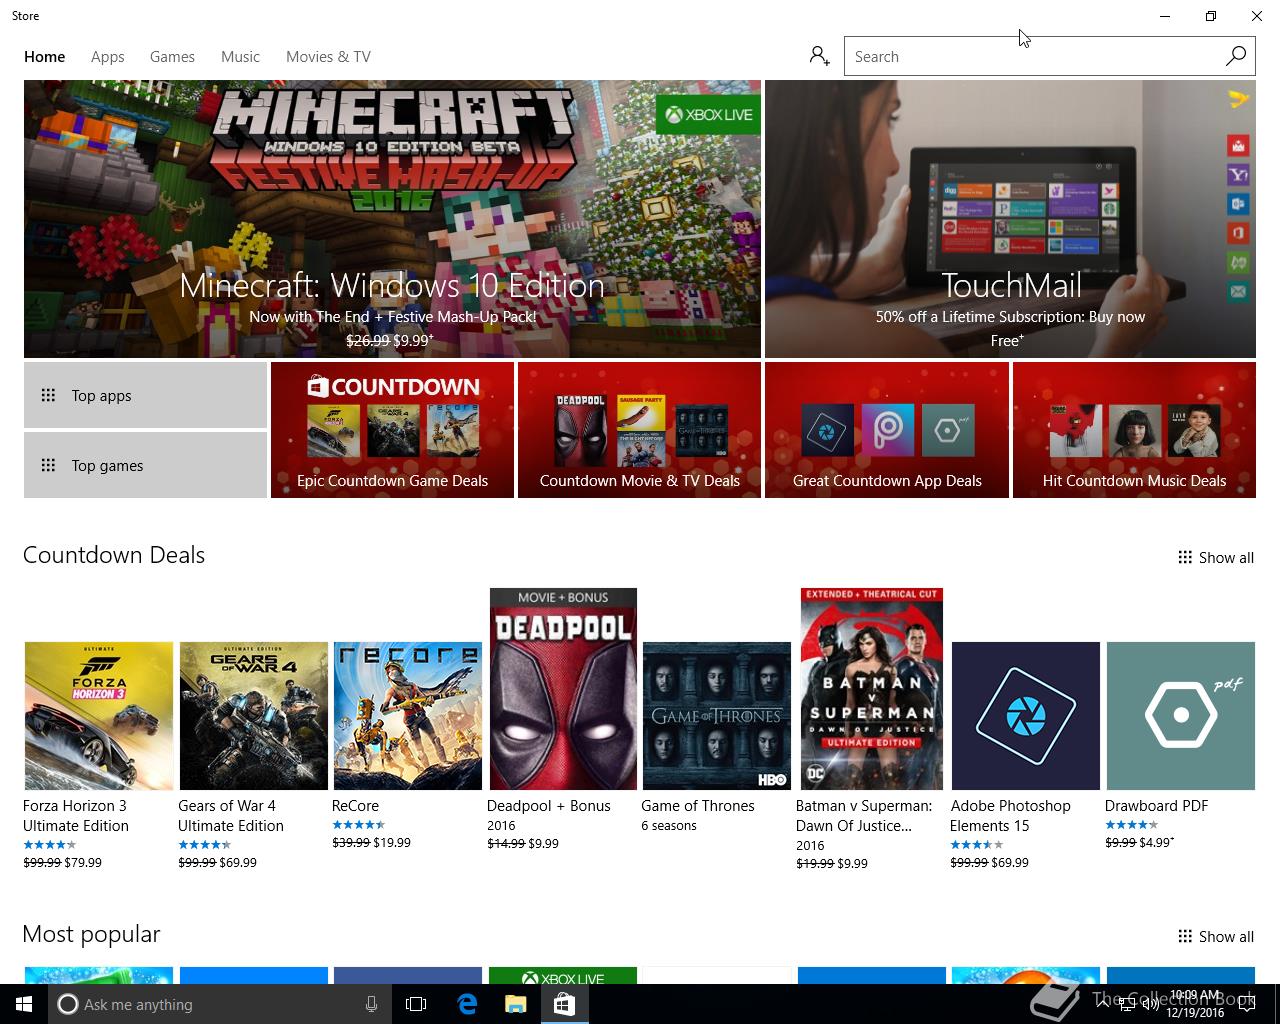Screen dimensions: 1280x1024
Task: Show all Countdown Deals
Action: click(1216, 557)
